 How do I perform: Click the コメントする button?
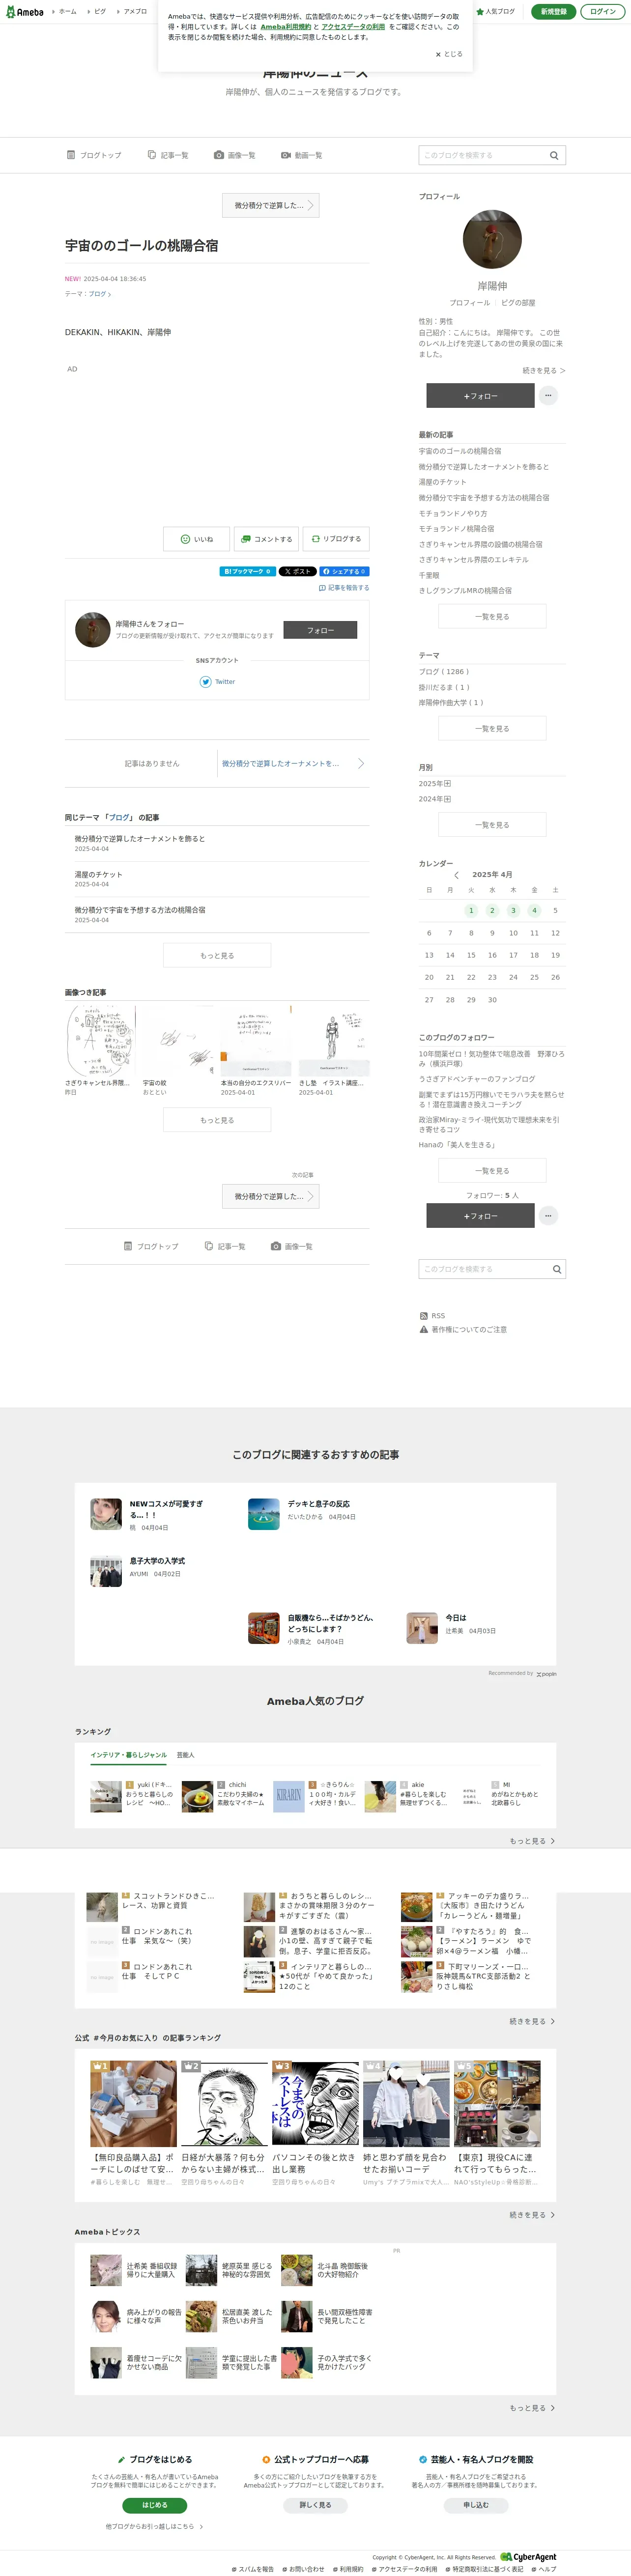[x=267, y=539]
